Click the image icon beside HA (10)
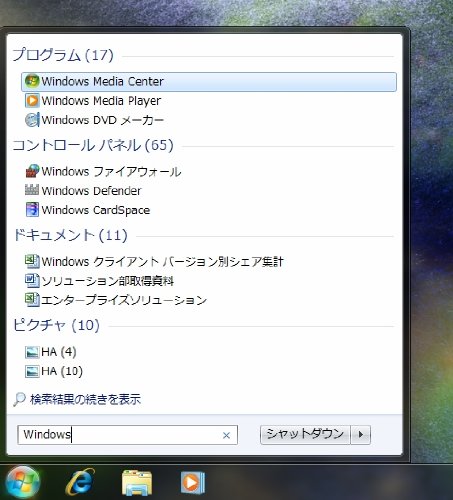This screenshot has width=453, height=500. click(x=32, y=371)
